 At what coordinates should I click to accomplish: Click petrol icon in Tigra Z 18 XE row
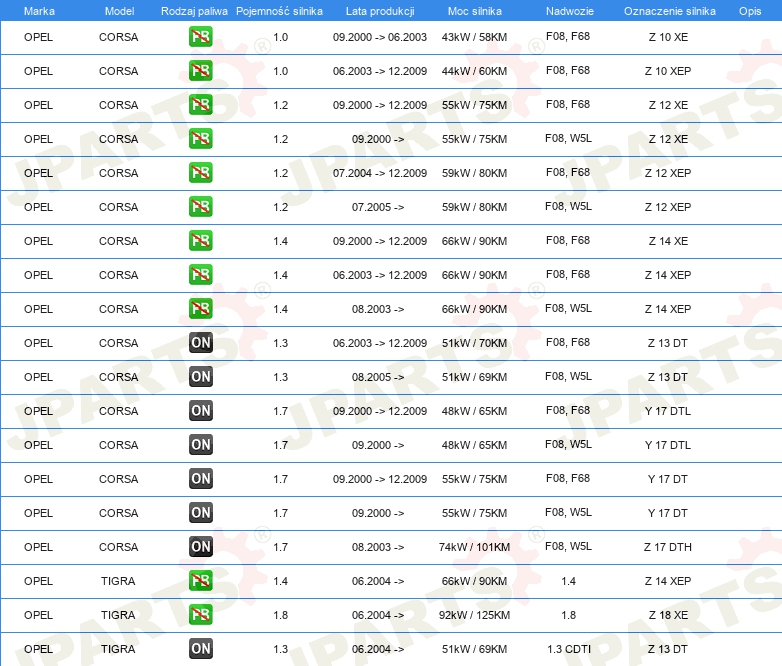pyautogui.click(x=200, y=615)
